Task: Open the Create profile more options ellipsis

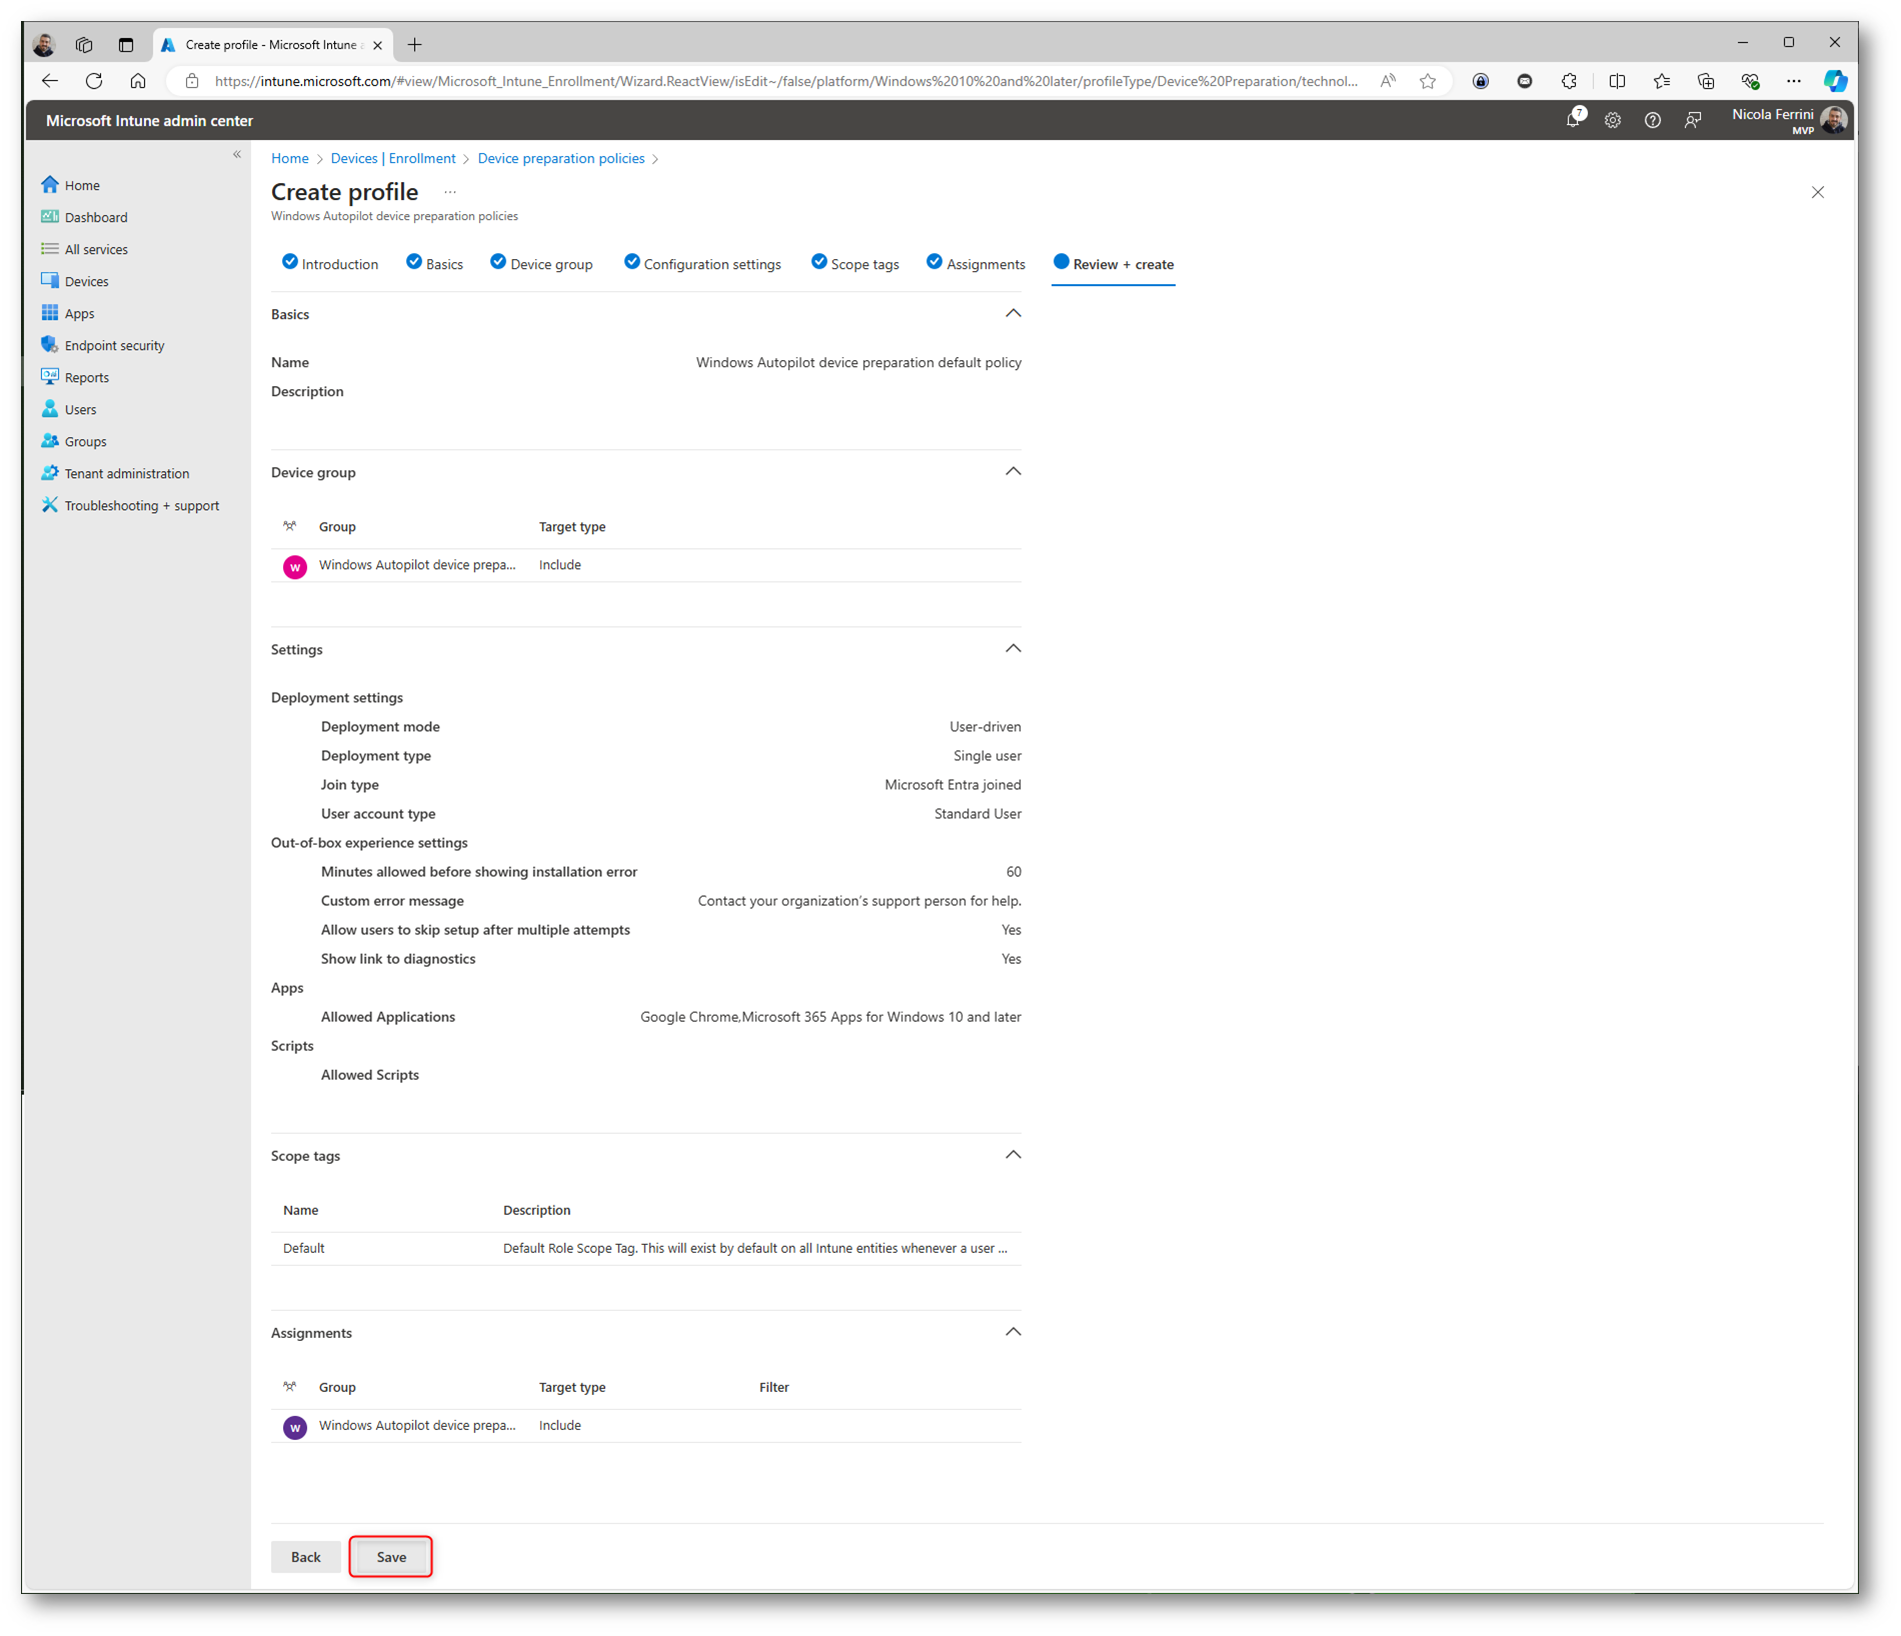Action: (x=450, y=192)
